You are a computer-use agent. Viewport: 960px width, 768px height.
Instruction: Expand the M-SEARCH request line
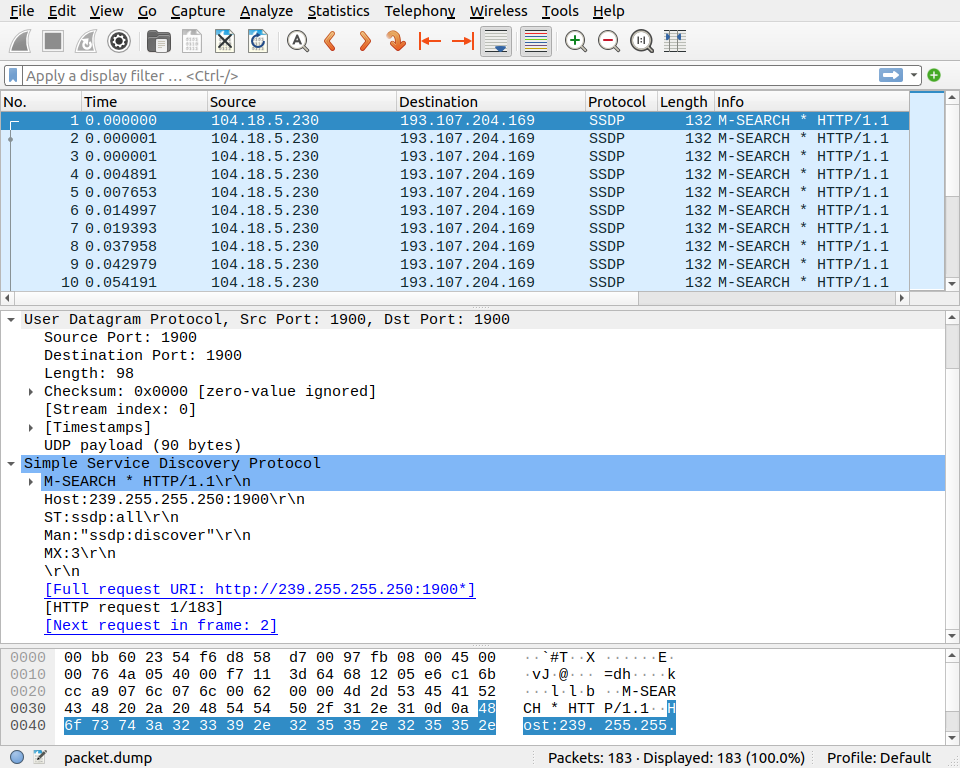[x=32, y=482]
